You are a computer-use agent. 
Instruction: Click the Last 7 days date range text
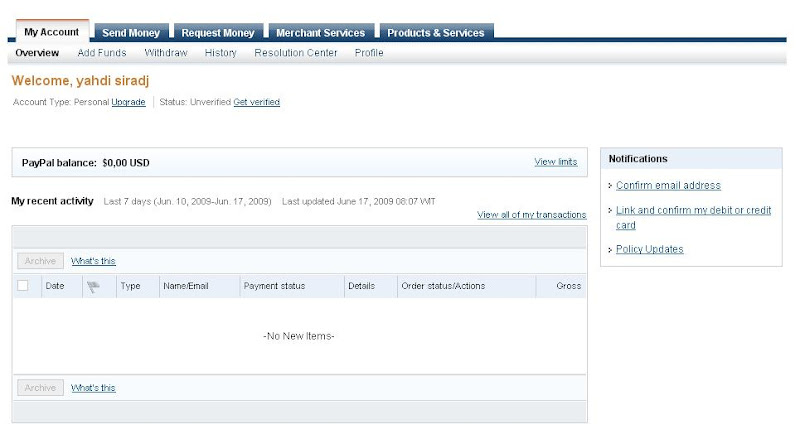(x=187, y=201)
